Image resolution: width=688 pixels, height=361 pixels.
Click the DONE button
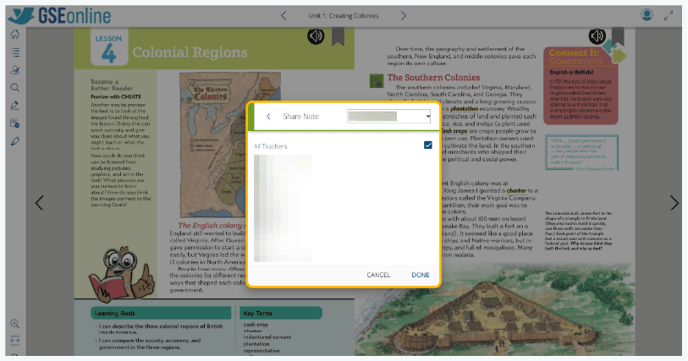point(420,275)
